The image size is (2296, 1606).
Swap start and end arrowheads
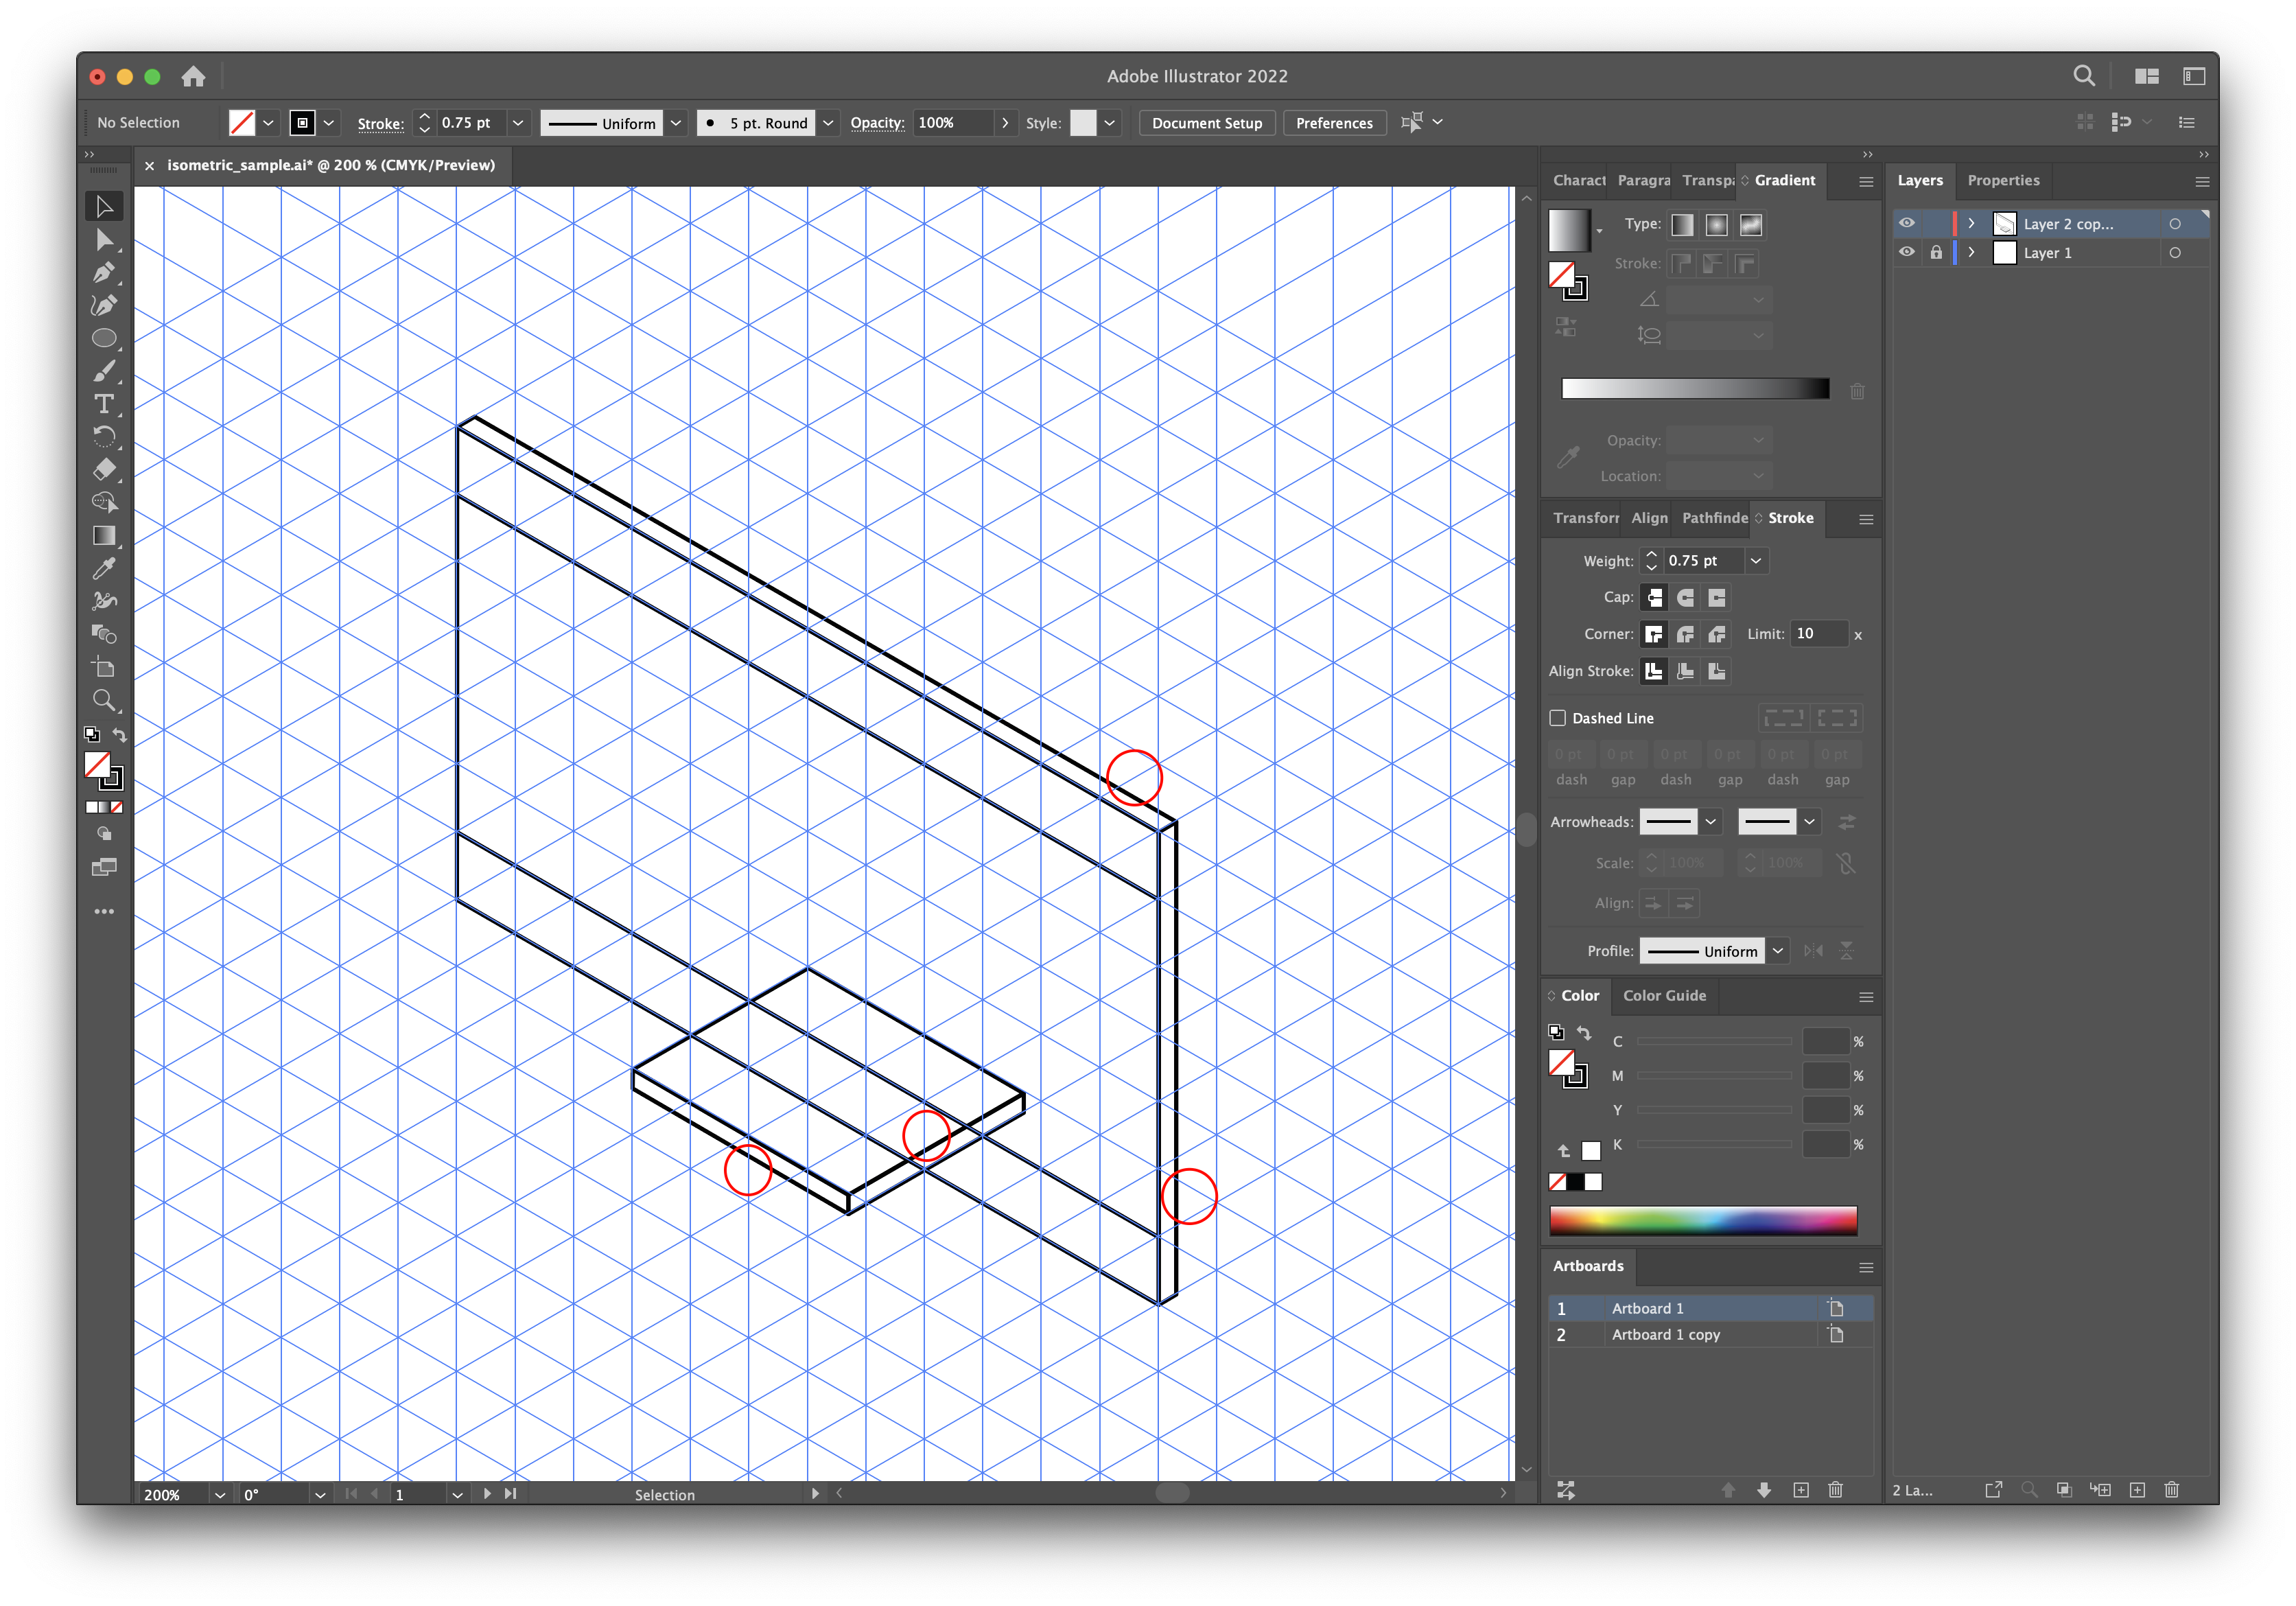pyautogui.click(x=1847, y=822)
